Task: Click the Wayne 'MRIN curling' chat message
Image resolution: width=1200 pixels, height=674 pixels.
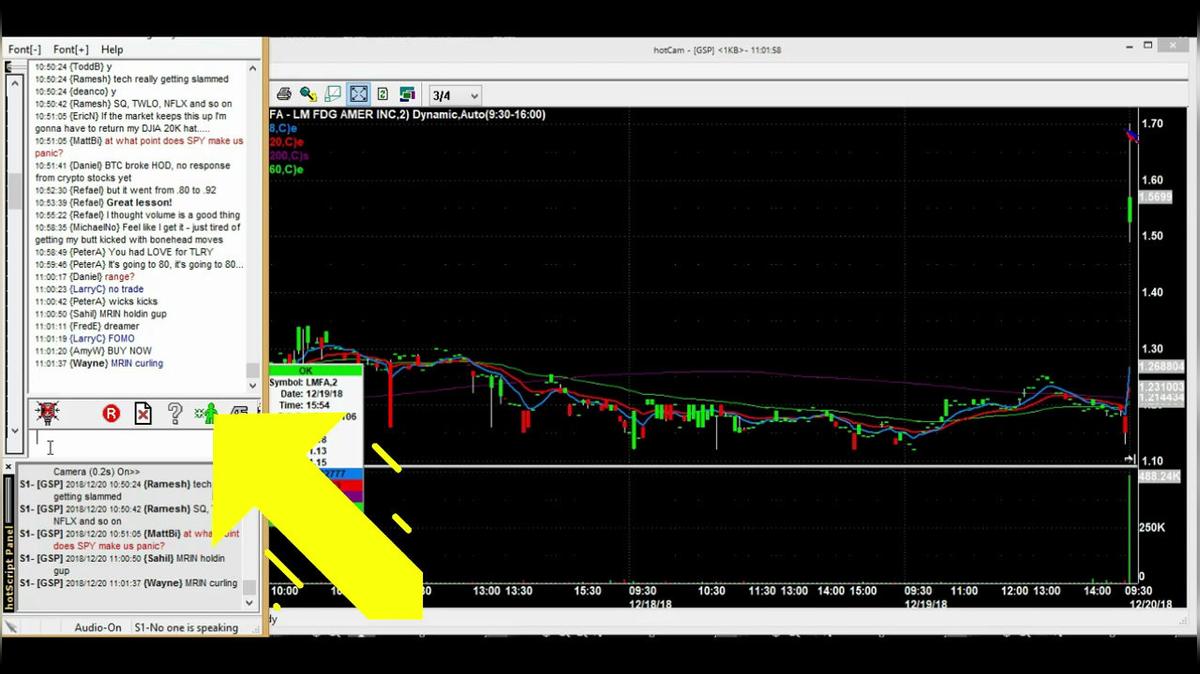Action: pyautogui.click(x=99, y=363)
